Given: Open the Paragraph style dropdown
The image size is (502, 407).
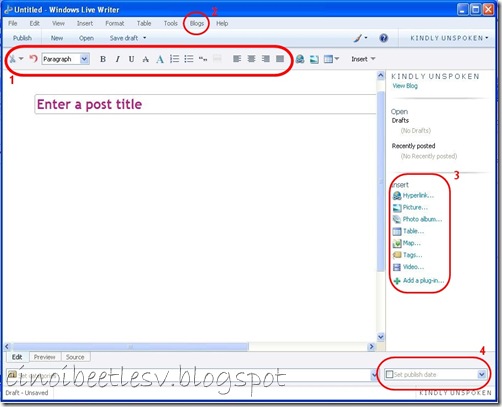Looking at the screenshot, I should 84,59.
